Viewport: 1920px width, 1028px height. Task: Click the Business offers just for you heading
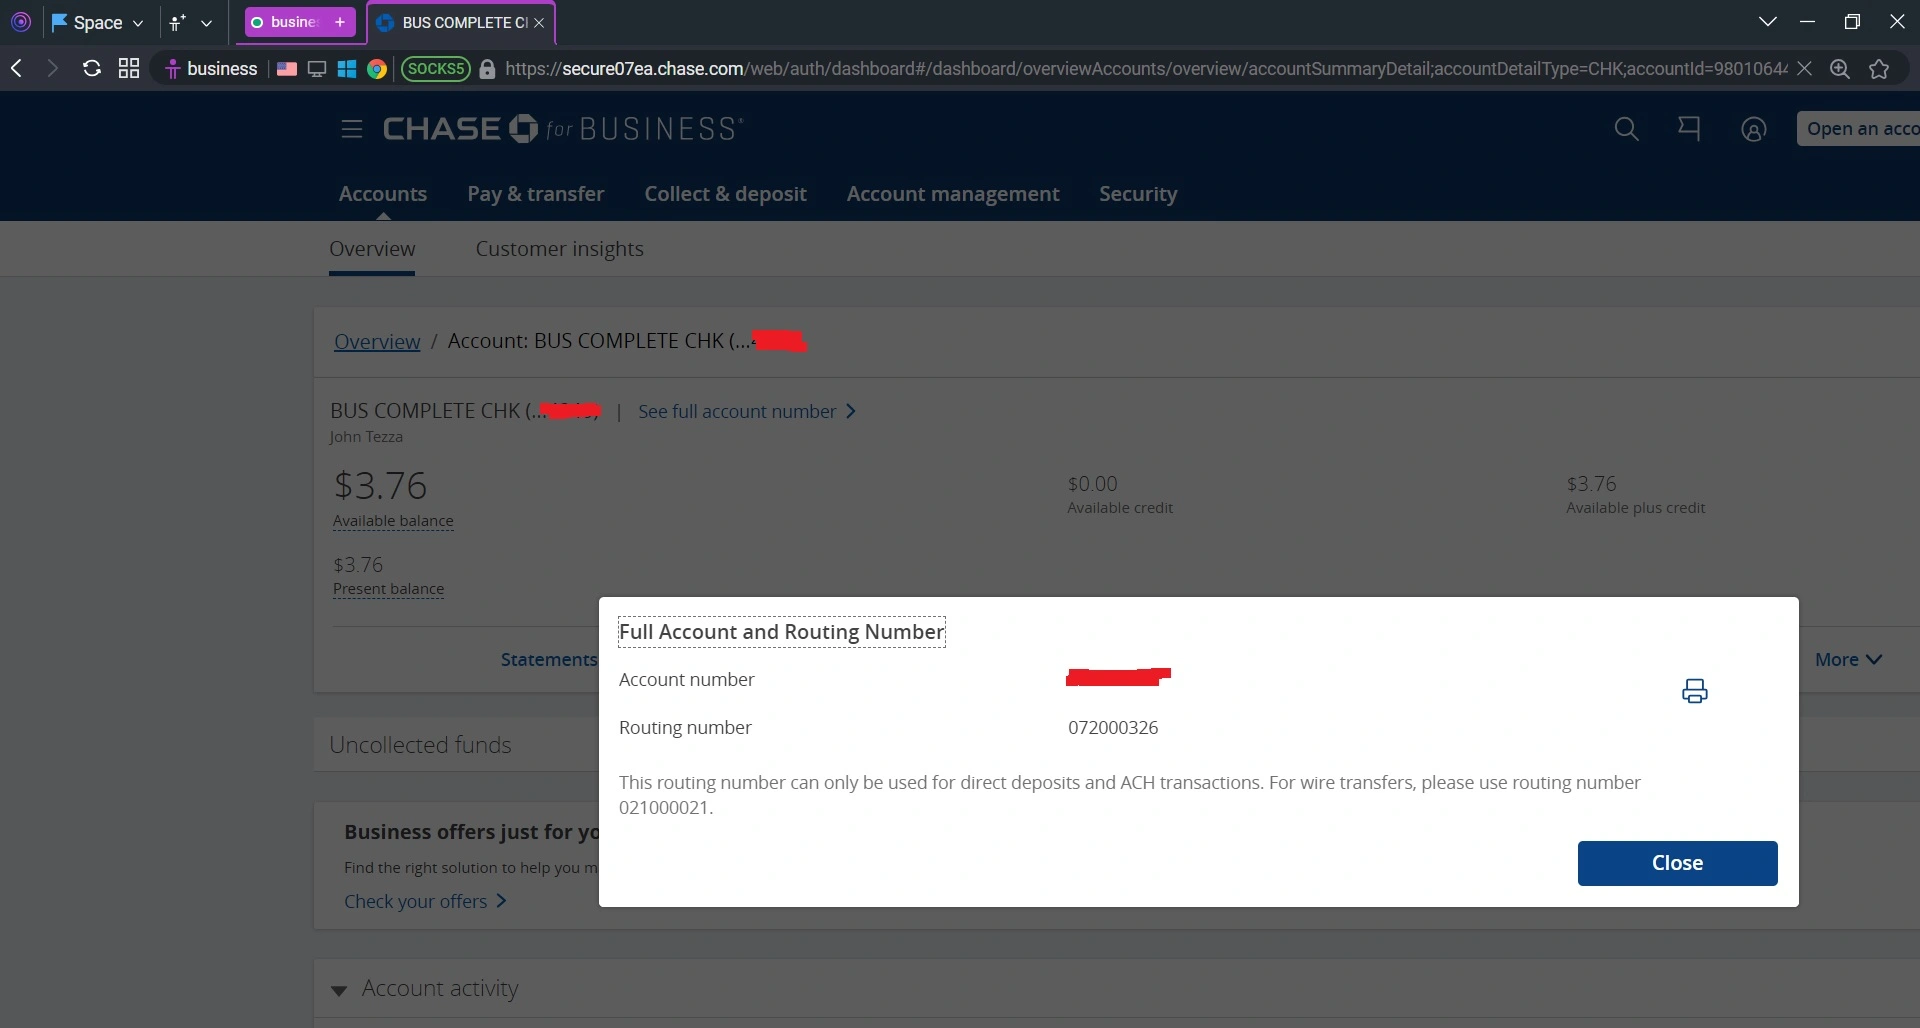tap(471, 832)
